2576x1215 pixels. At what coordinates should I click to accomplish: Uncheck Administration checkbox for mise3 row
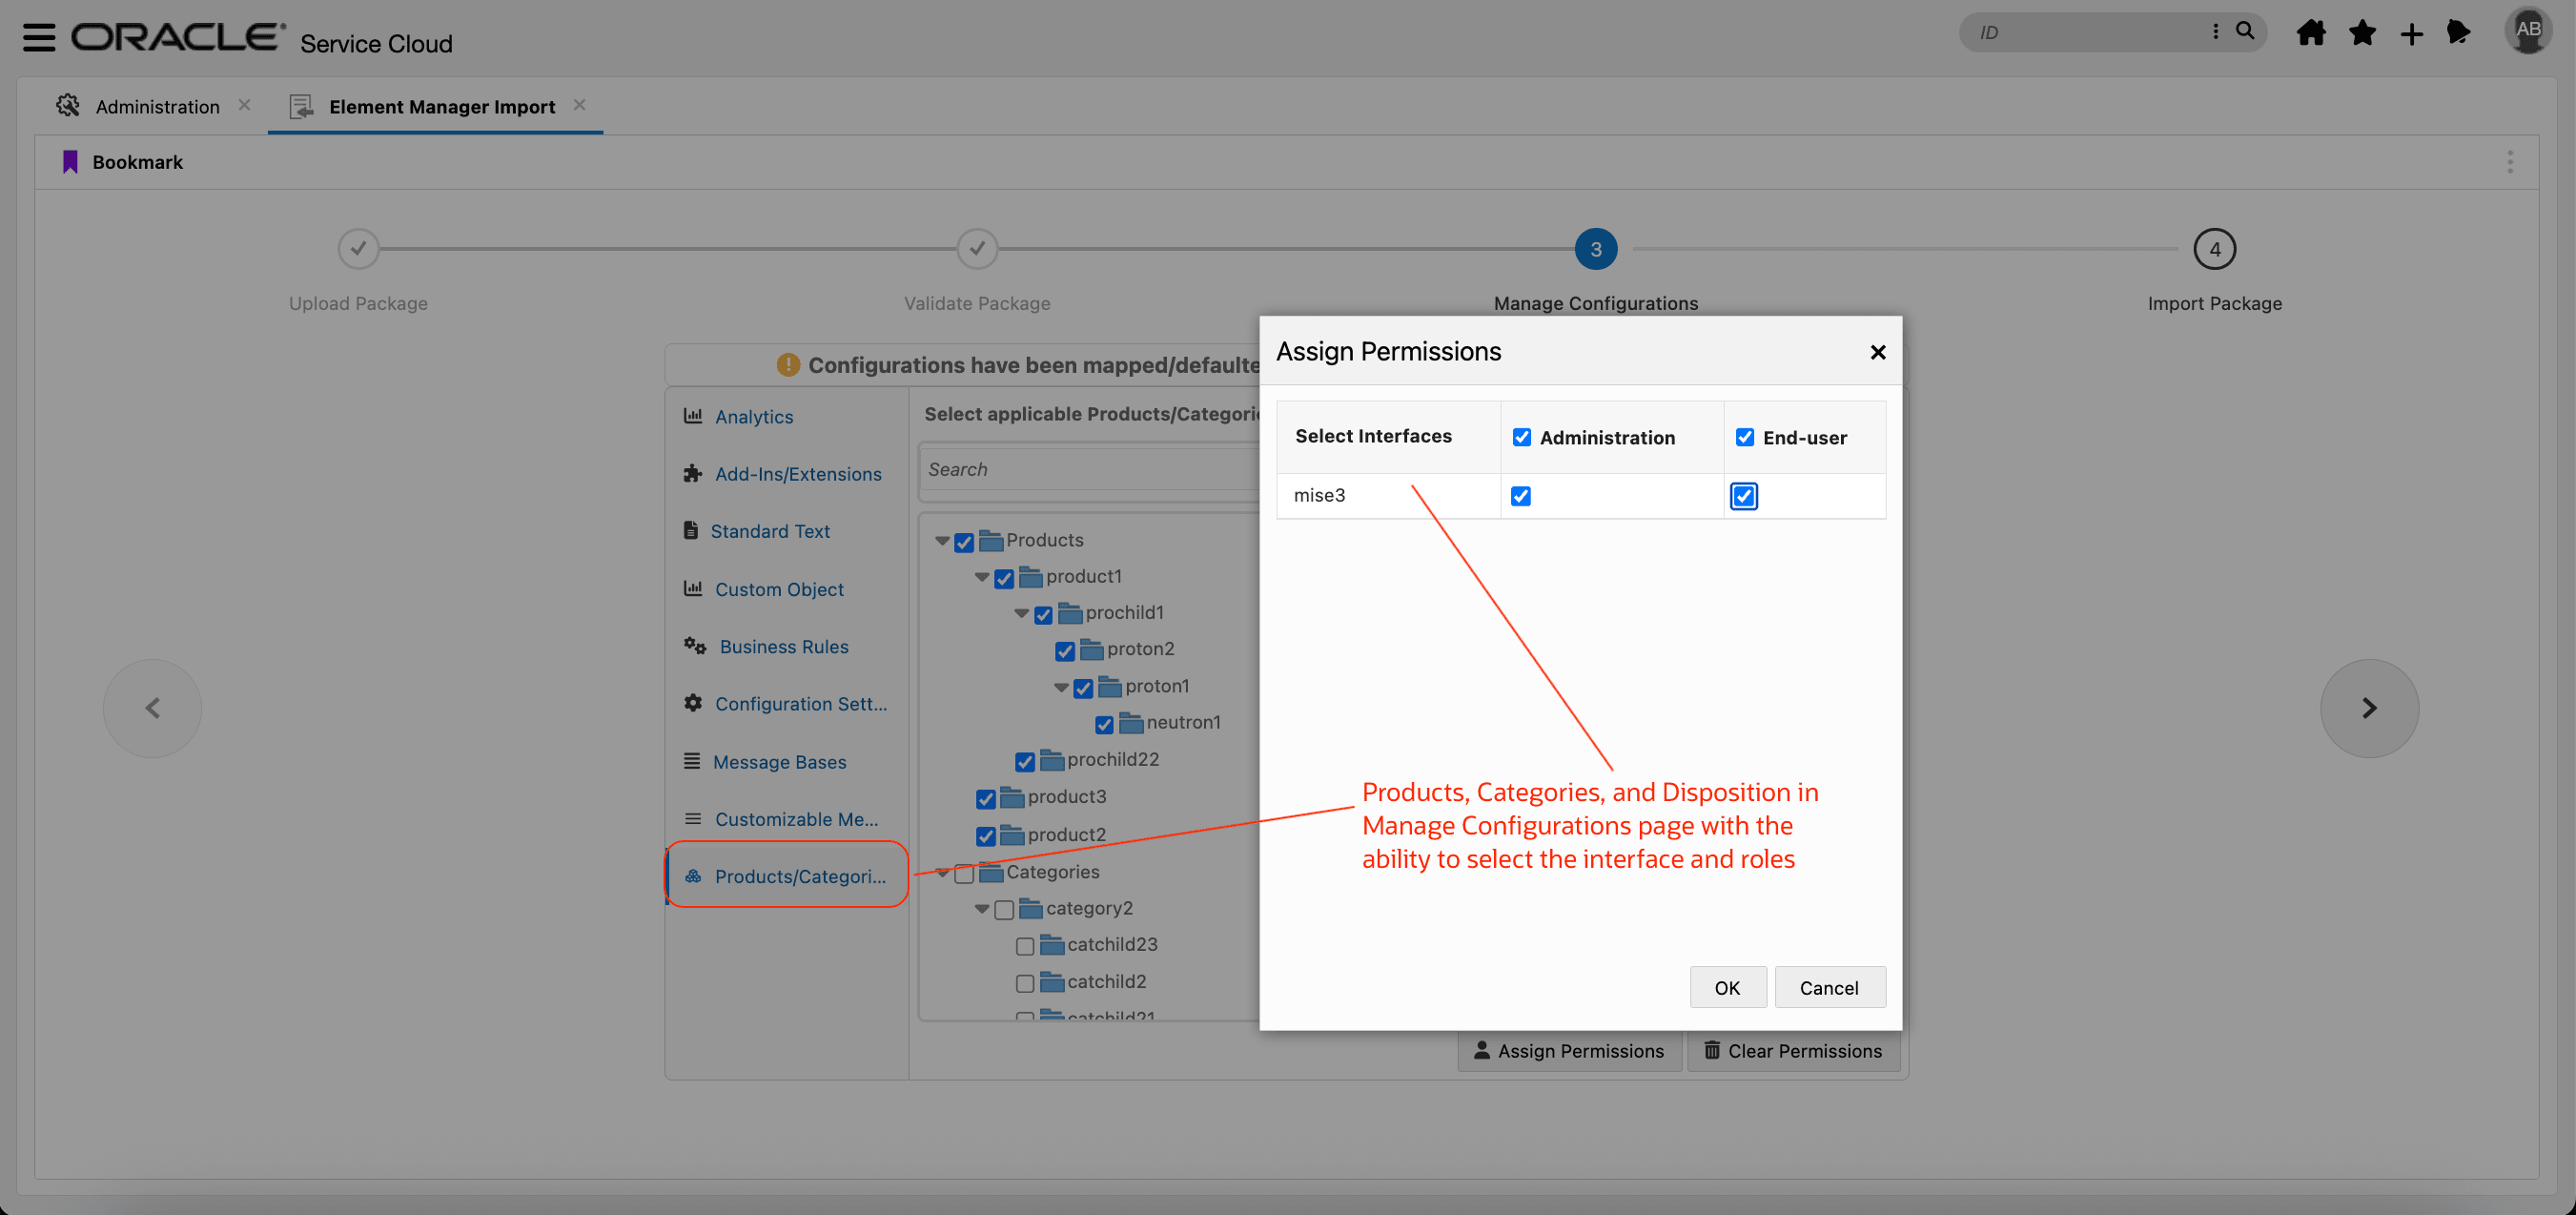pyautogui.click(x=1520, y=496)
